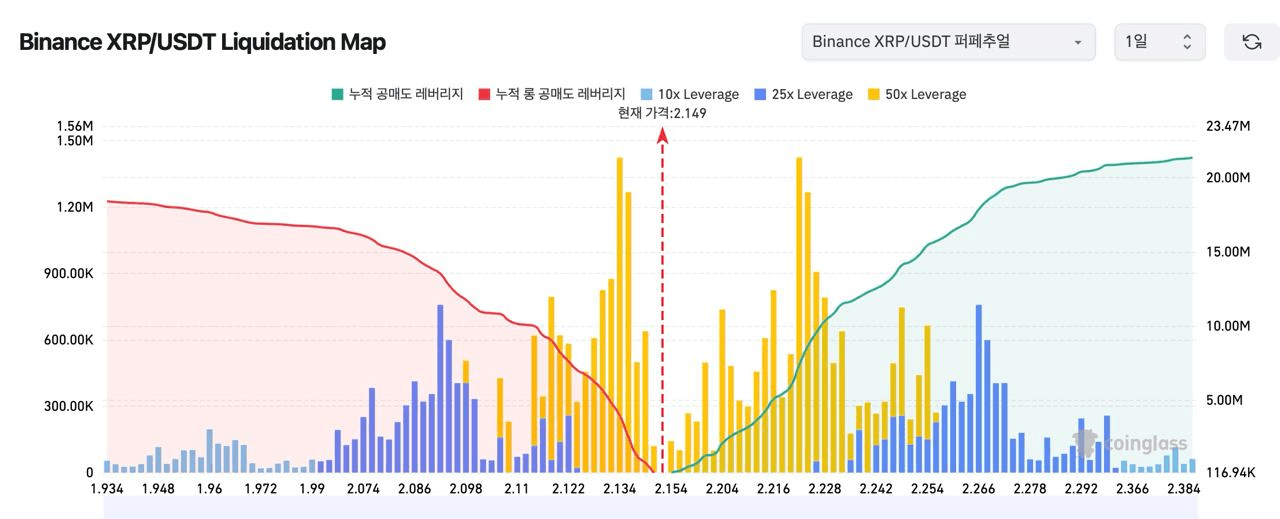This screenshot has width=1280, height=519.
Task: Open the 1일 timeframe selector
Action: tap(1160, 42)
